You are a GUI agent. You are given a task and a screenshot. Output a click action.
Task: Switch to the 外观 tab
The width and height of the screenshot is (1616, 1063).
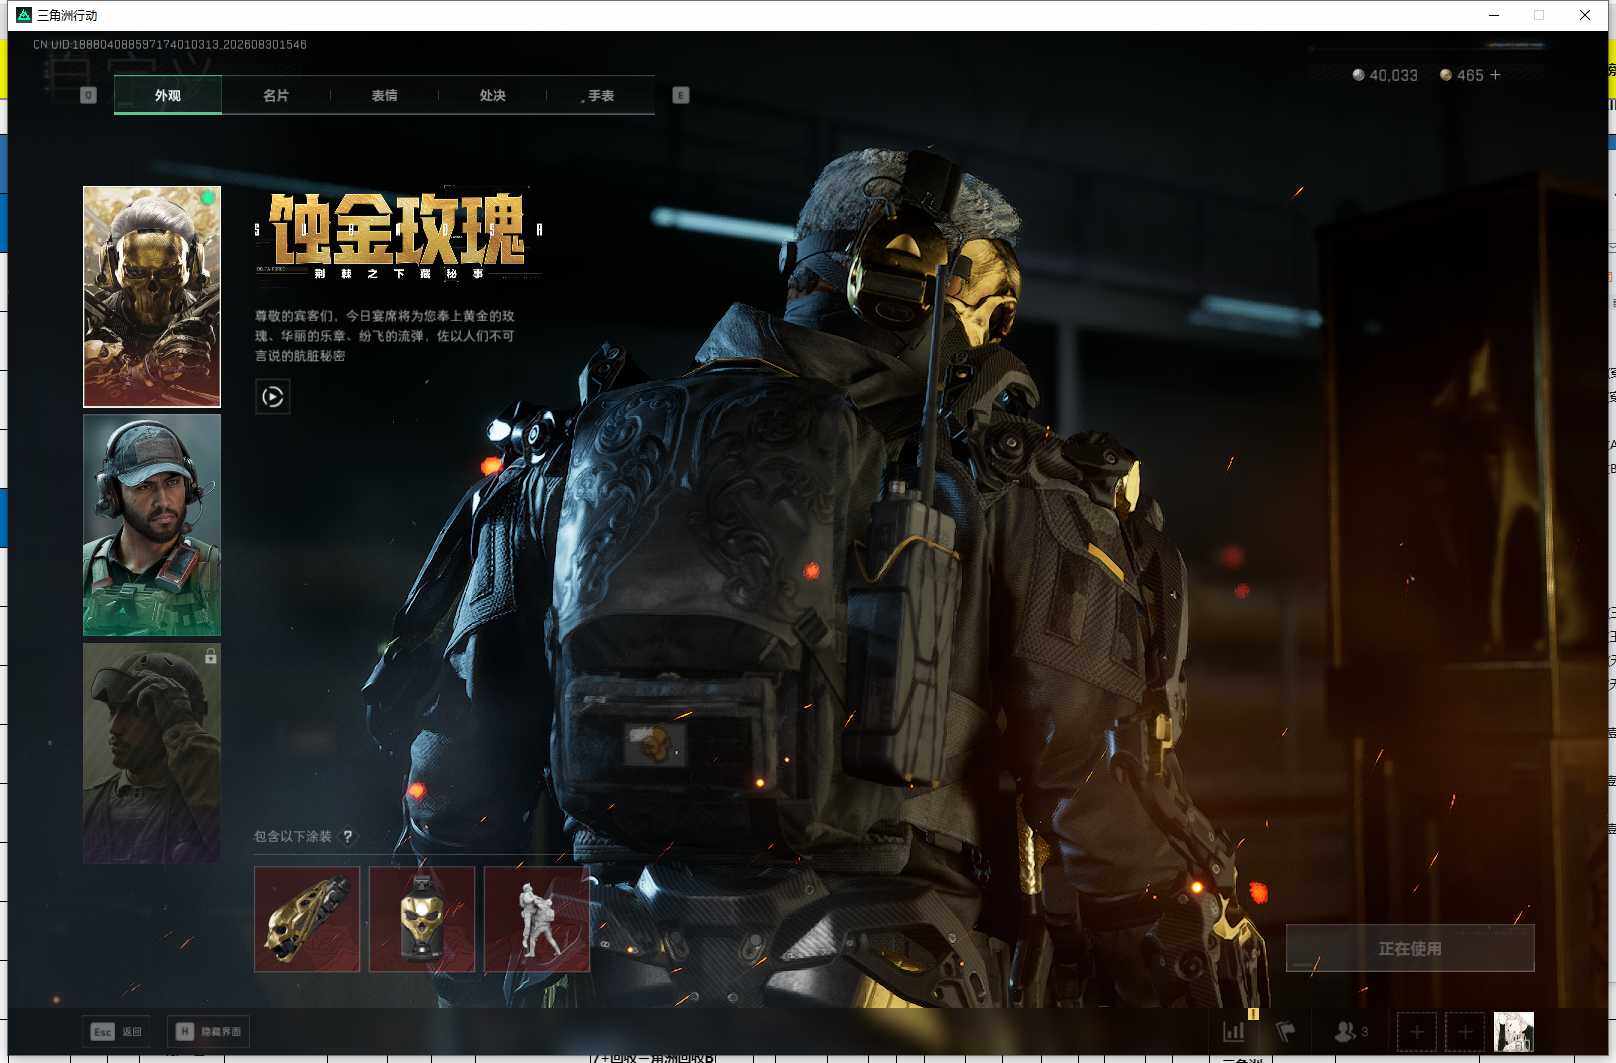168,95
